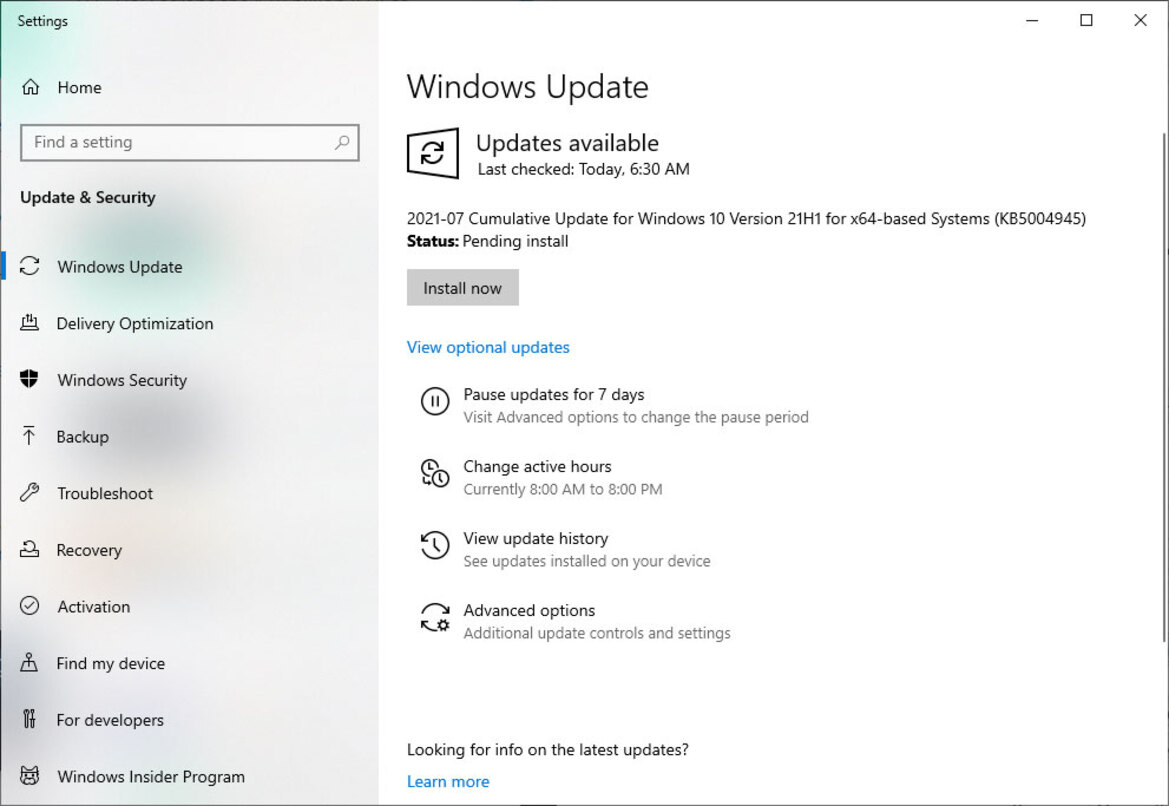Close the Settings window
1169x806 pixels.
(x=1141, y=20)
